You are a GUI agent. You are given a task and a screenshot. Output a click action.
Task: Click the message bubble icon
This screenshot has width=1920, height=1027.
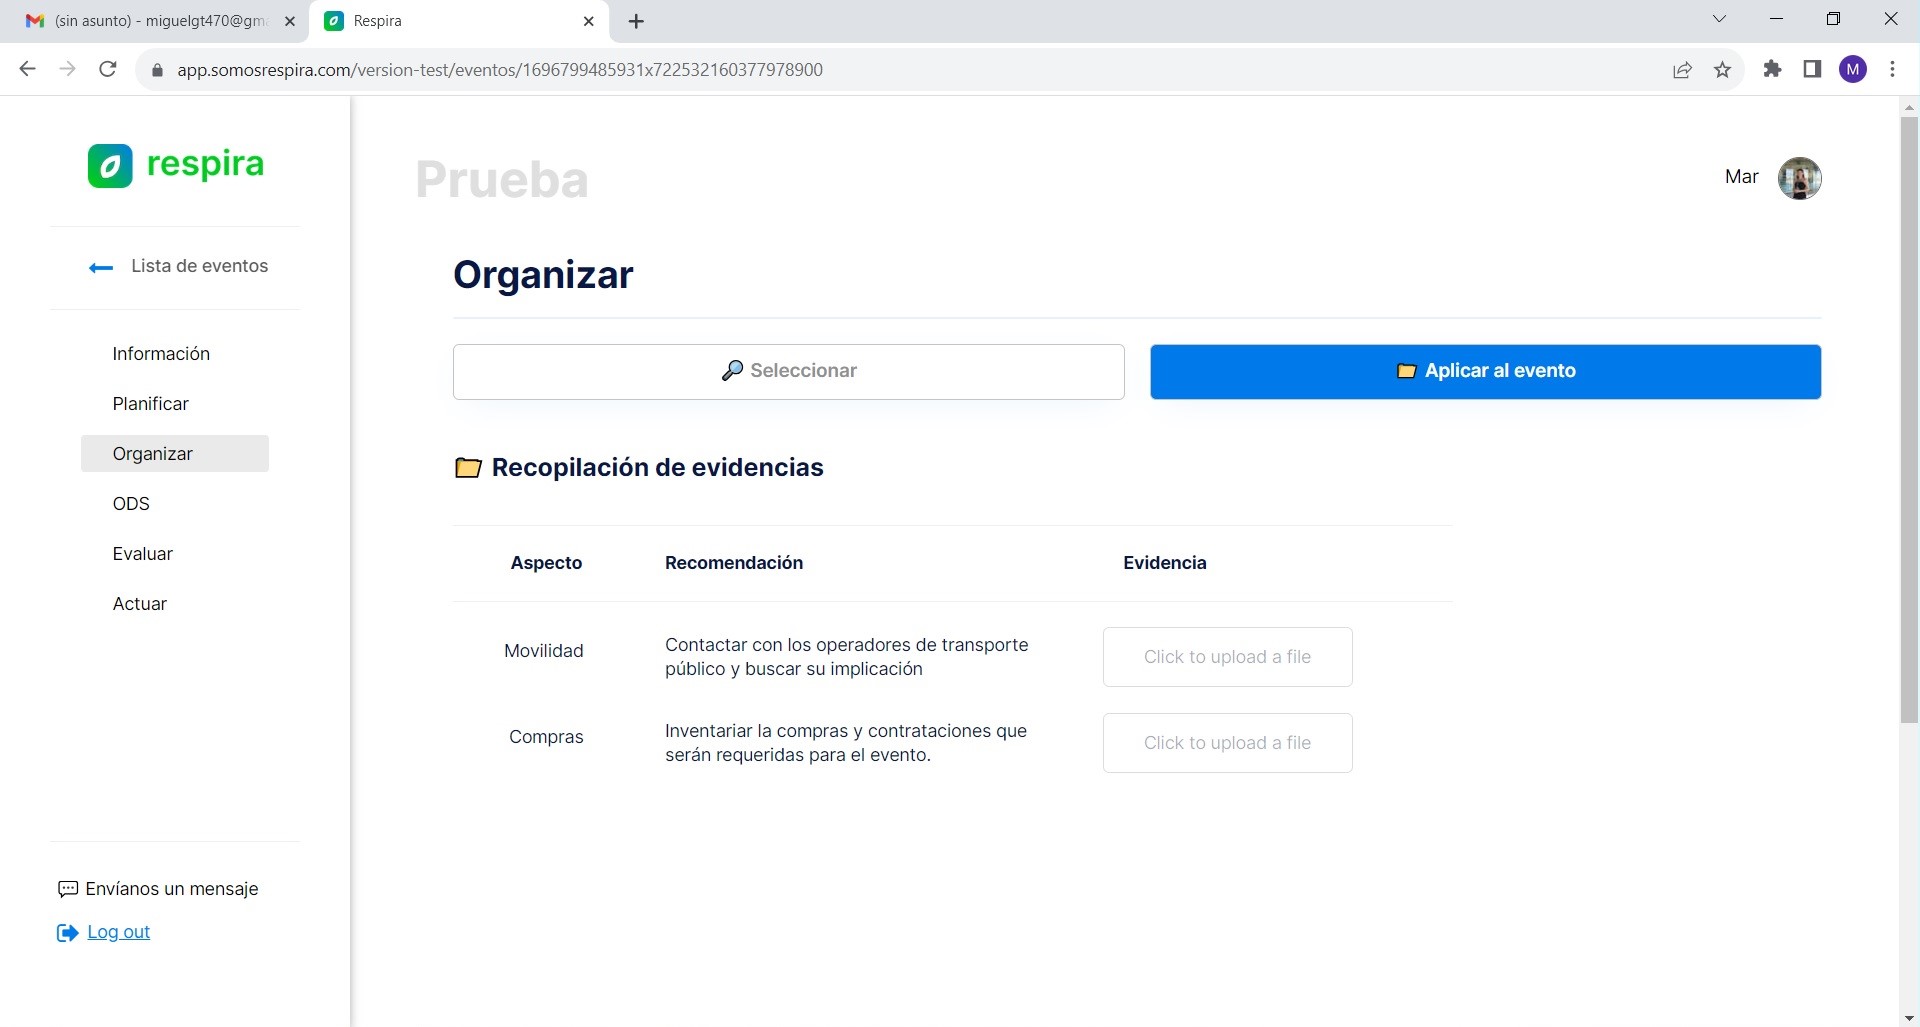pyautogui.click(x=68, y=889)
